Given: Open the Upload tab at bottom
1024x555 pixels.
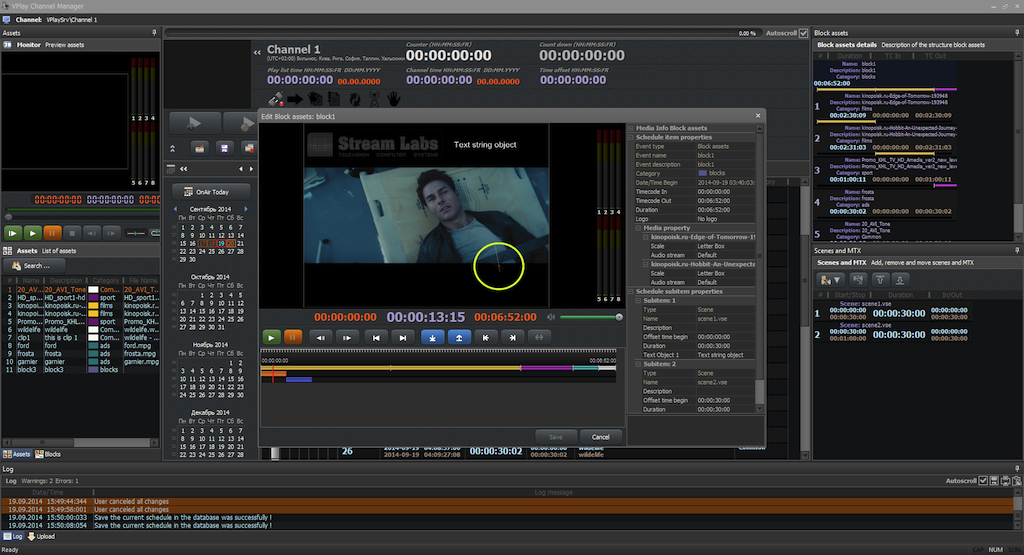Looking at the screenshot, I should pos(42,536).
